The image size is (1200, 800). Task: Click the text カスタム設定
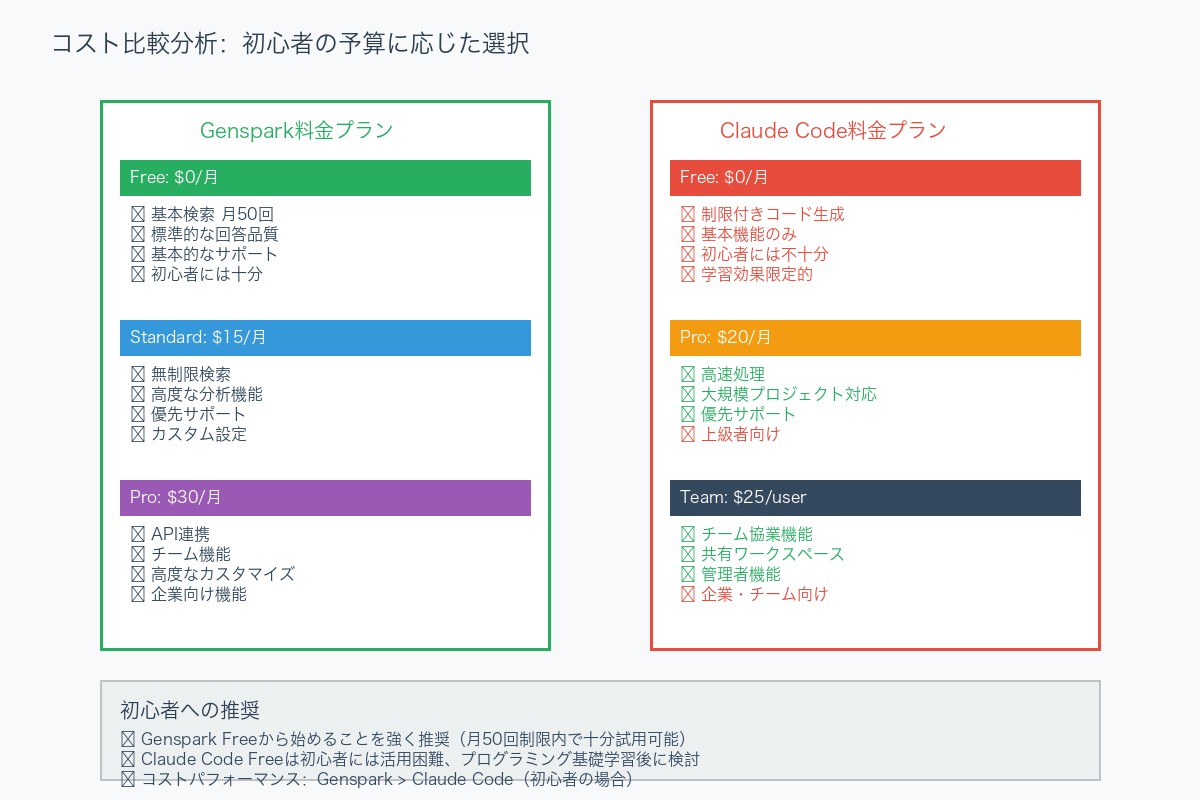pos(198,434)
